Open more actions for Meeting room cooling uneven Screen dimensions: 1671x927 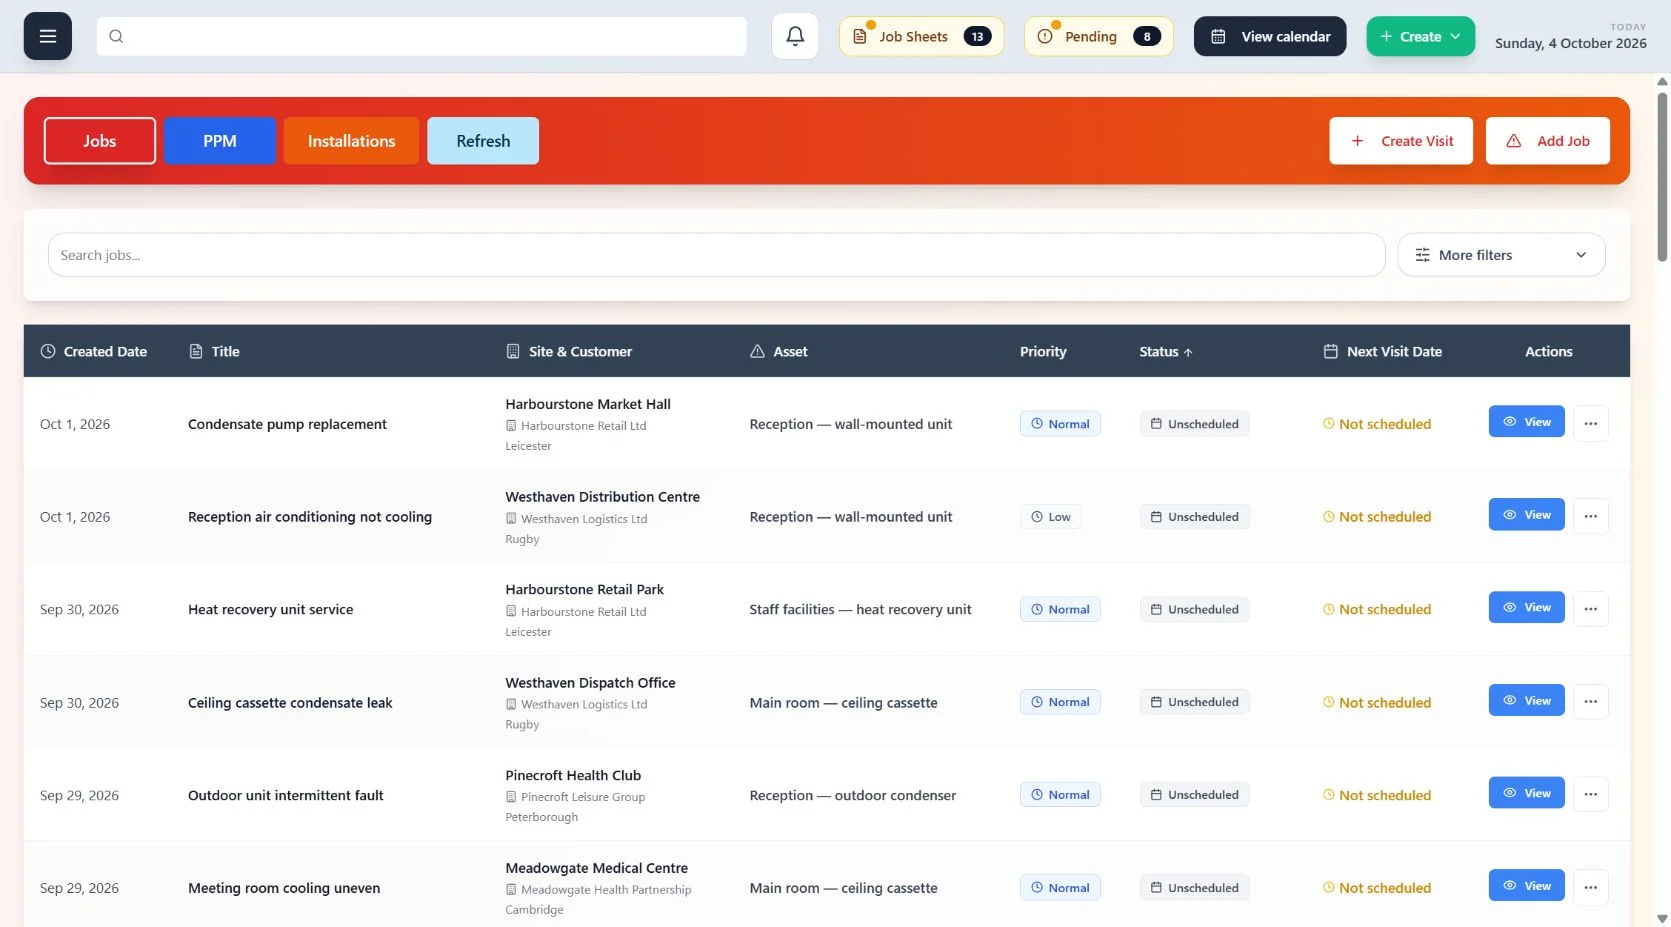[1591, 887]
